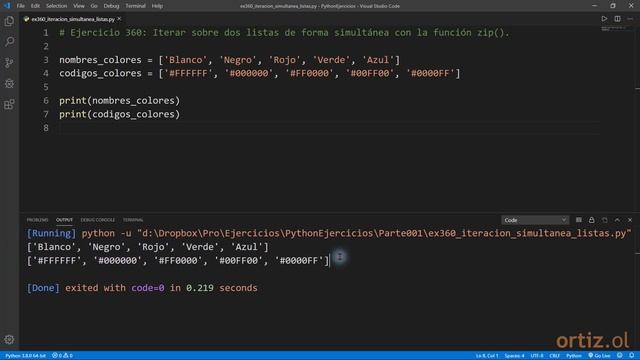Change CRLF end of line sequence

(x=554, y=356)
